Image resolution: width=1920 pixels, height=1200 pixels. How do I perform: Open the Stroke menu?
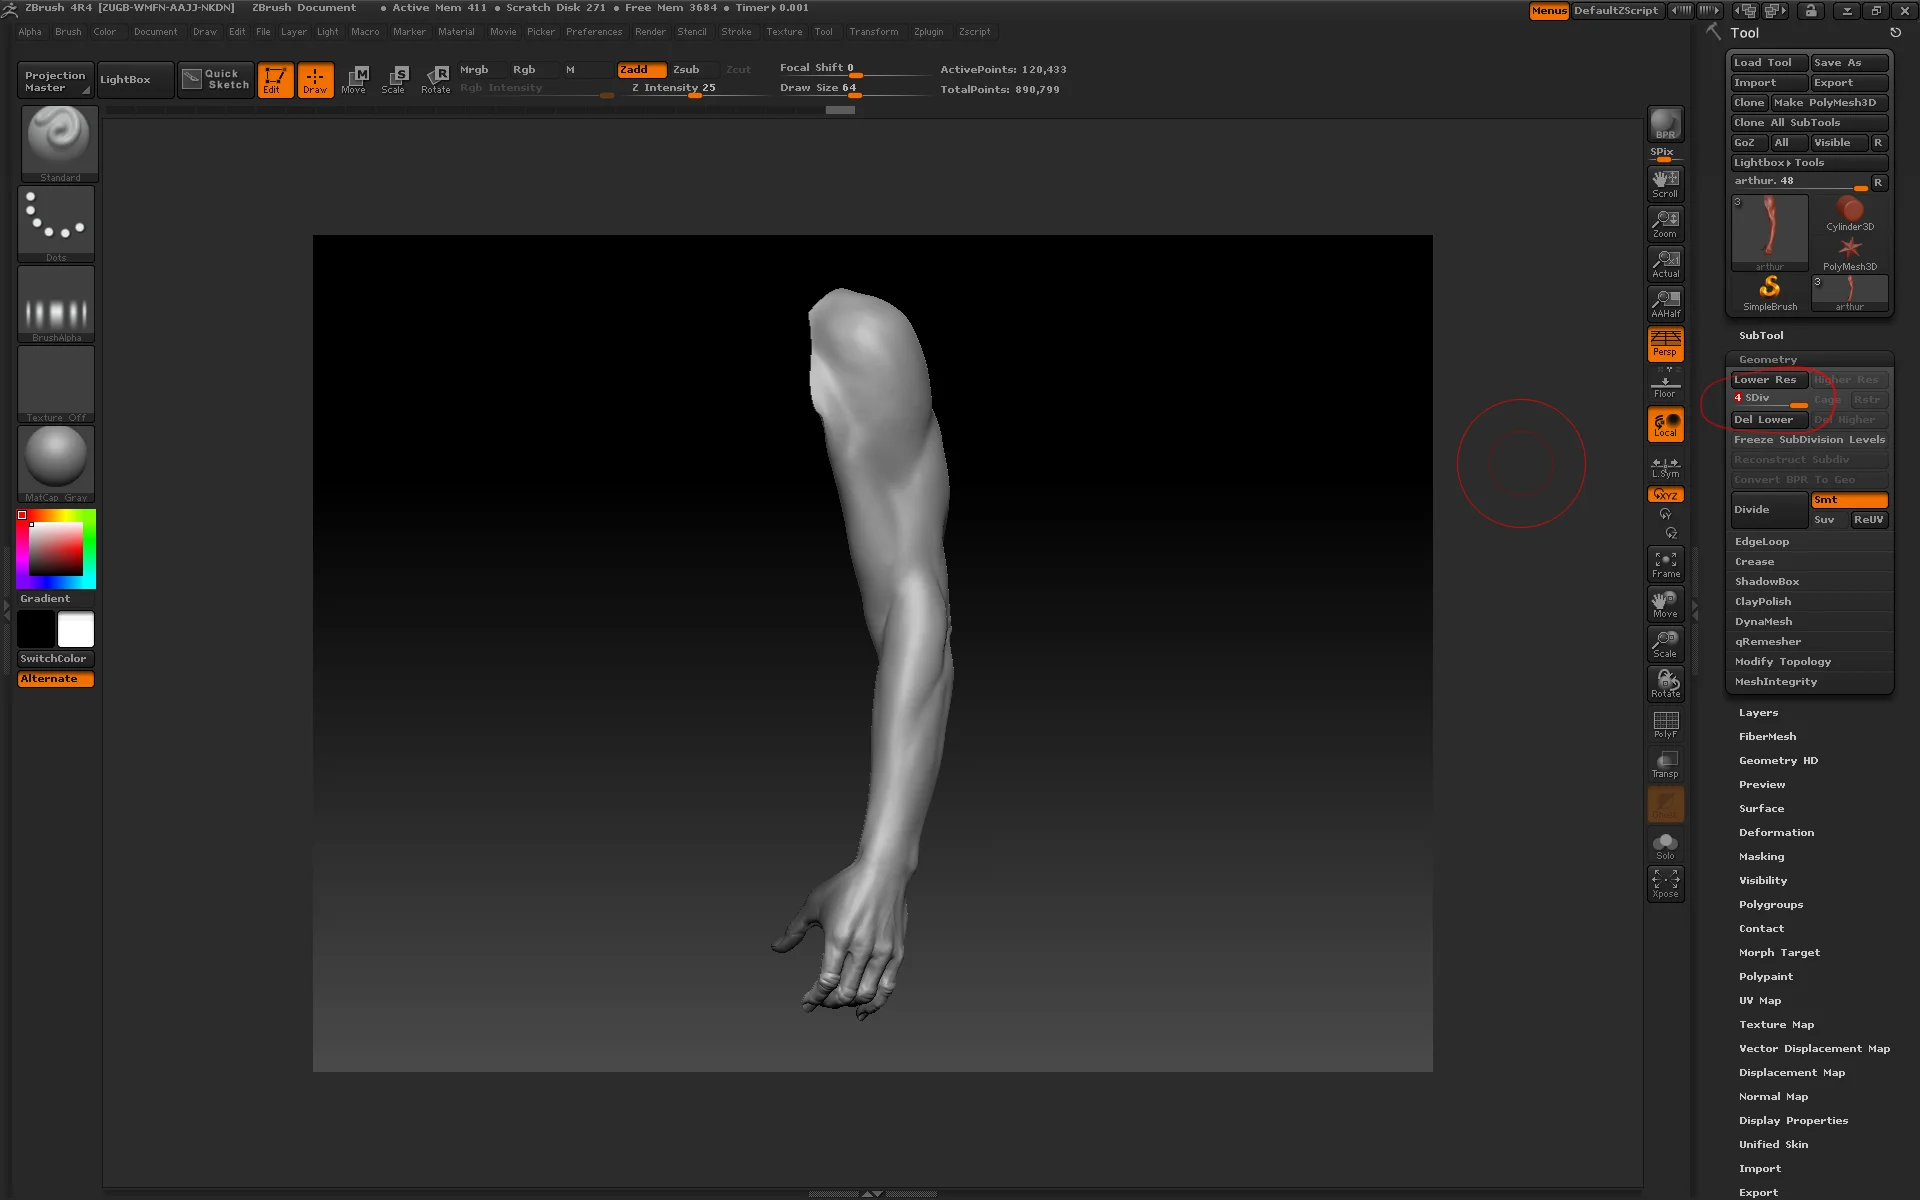(736, 32)
